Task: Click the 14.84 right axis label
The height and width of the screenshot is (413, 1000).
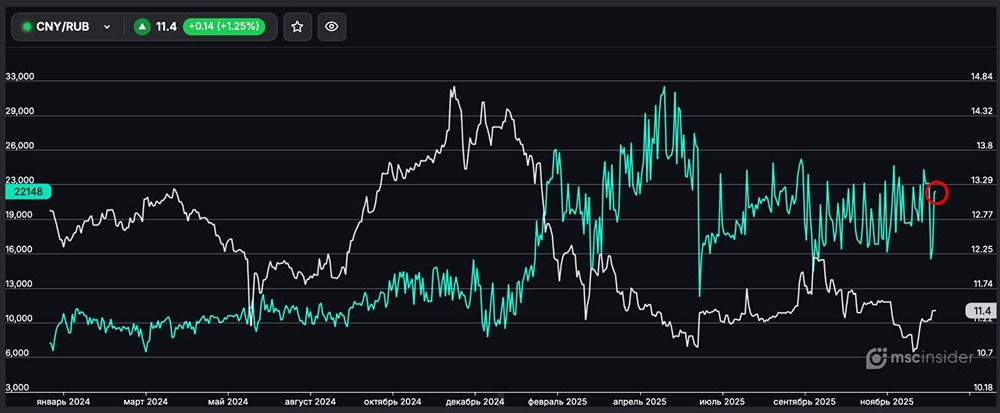Action: pyautogui.click(x=981, y=76)
